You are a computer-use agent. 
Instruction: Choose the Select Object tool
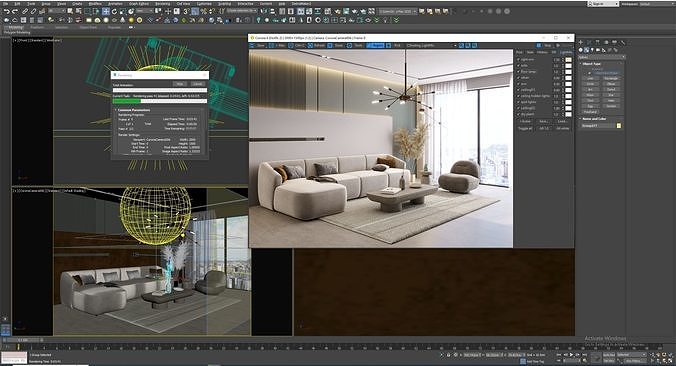coord(69,11)
